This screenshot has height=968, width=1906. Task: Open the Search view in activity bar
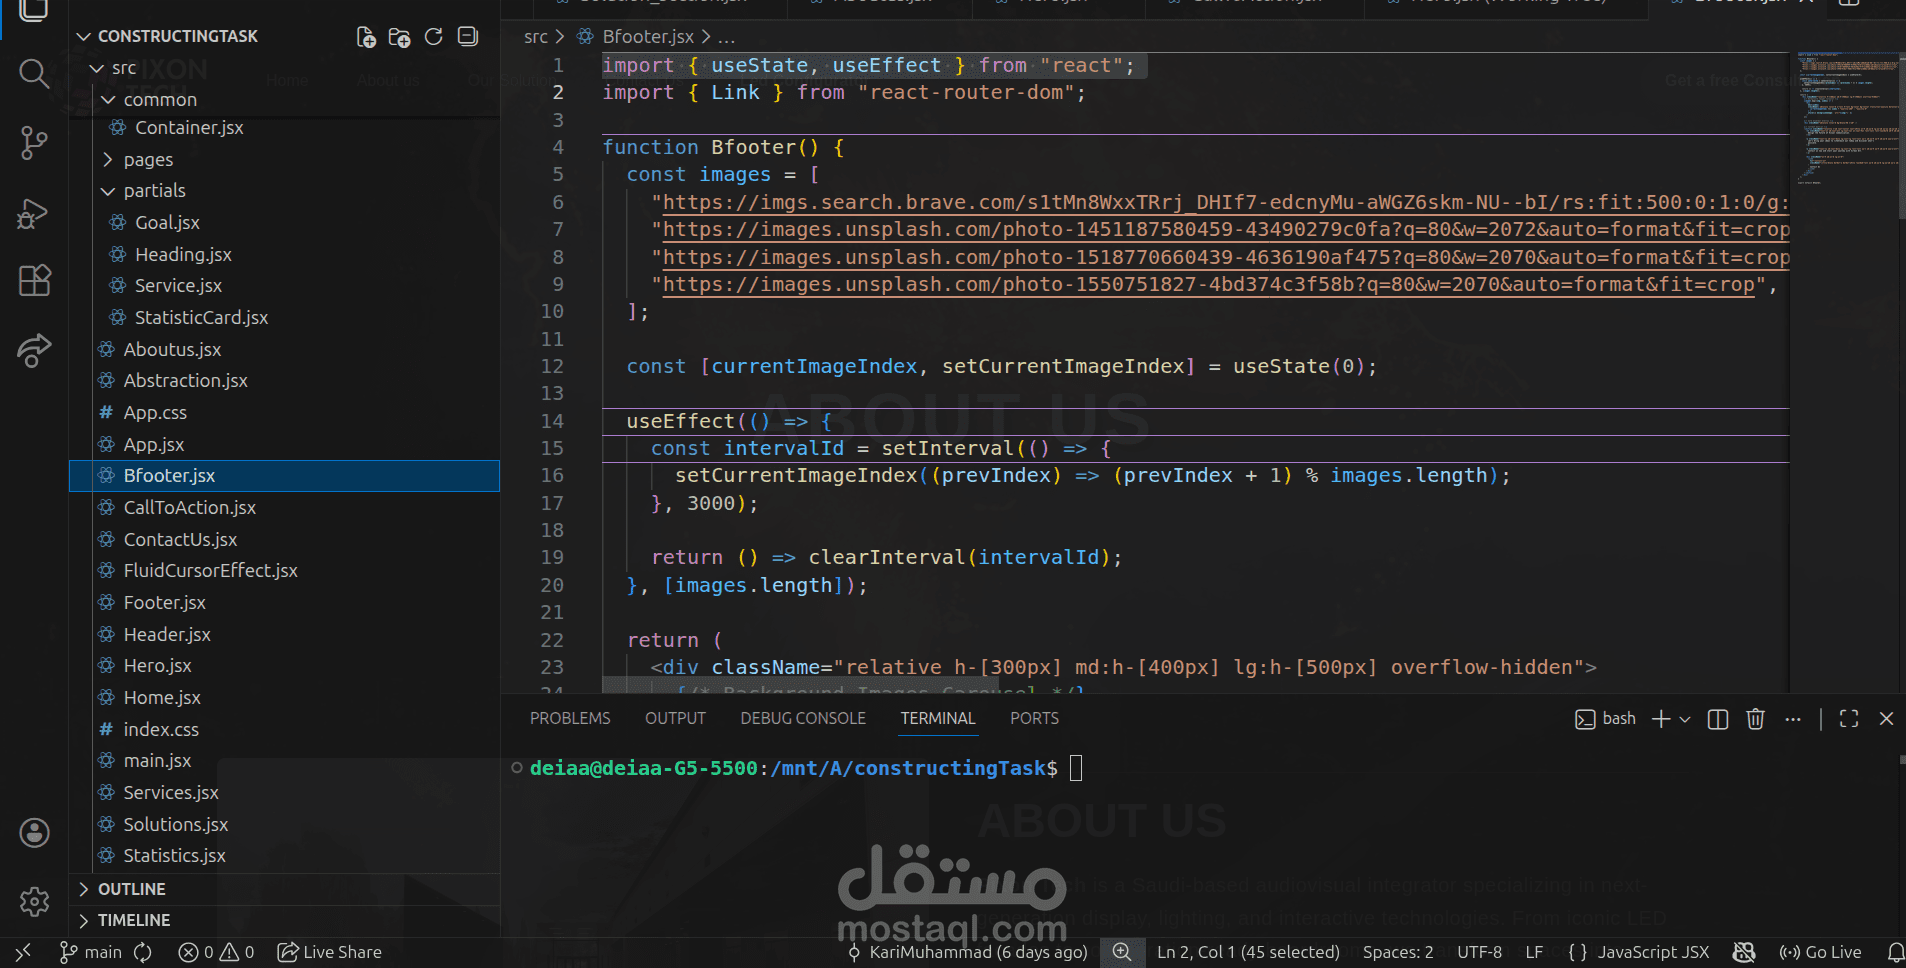tap(34, 73)
